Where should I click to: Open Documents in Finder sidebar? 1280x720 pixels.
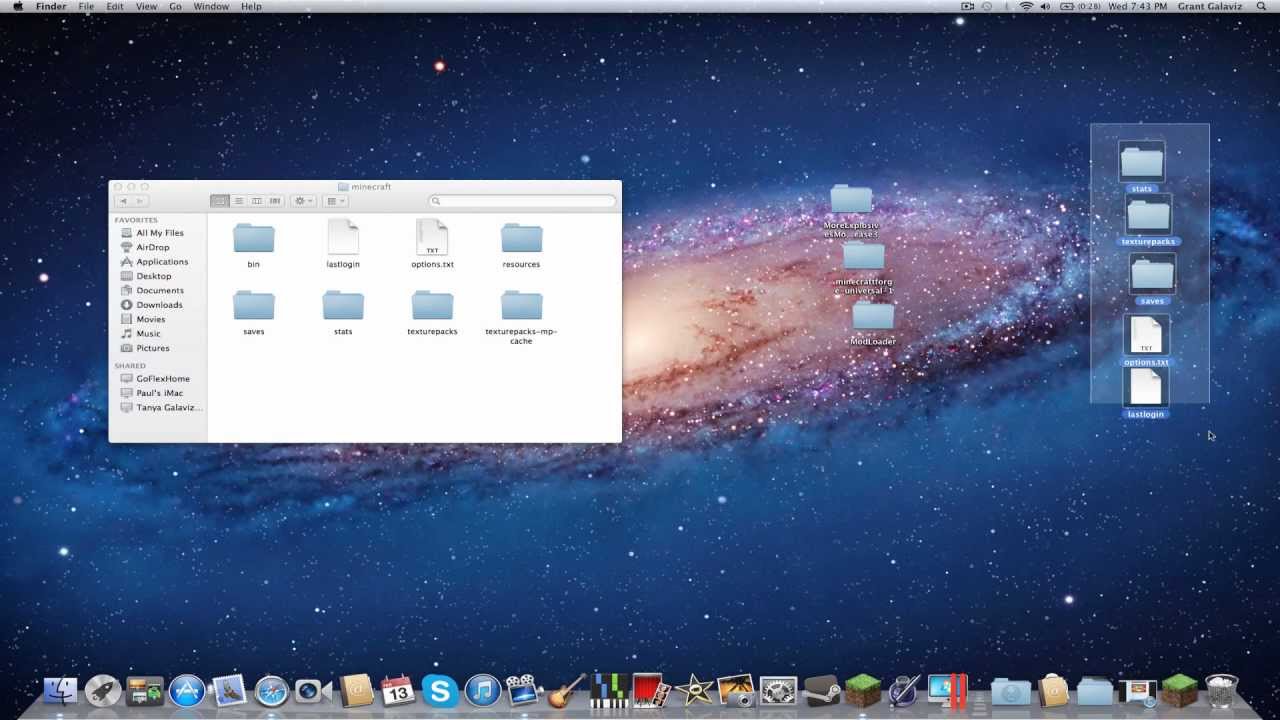pos(158,290)
